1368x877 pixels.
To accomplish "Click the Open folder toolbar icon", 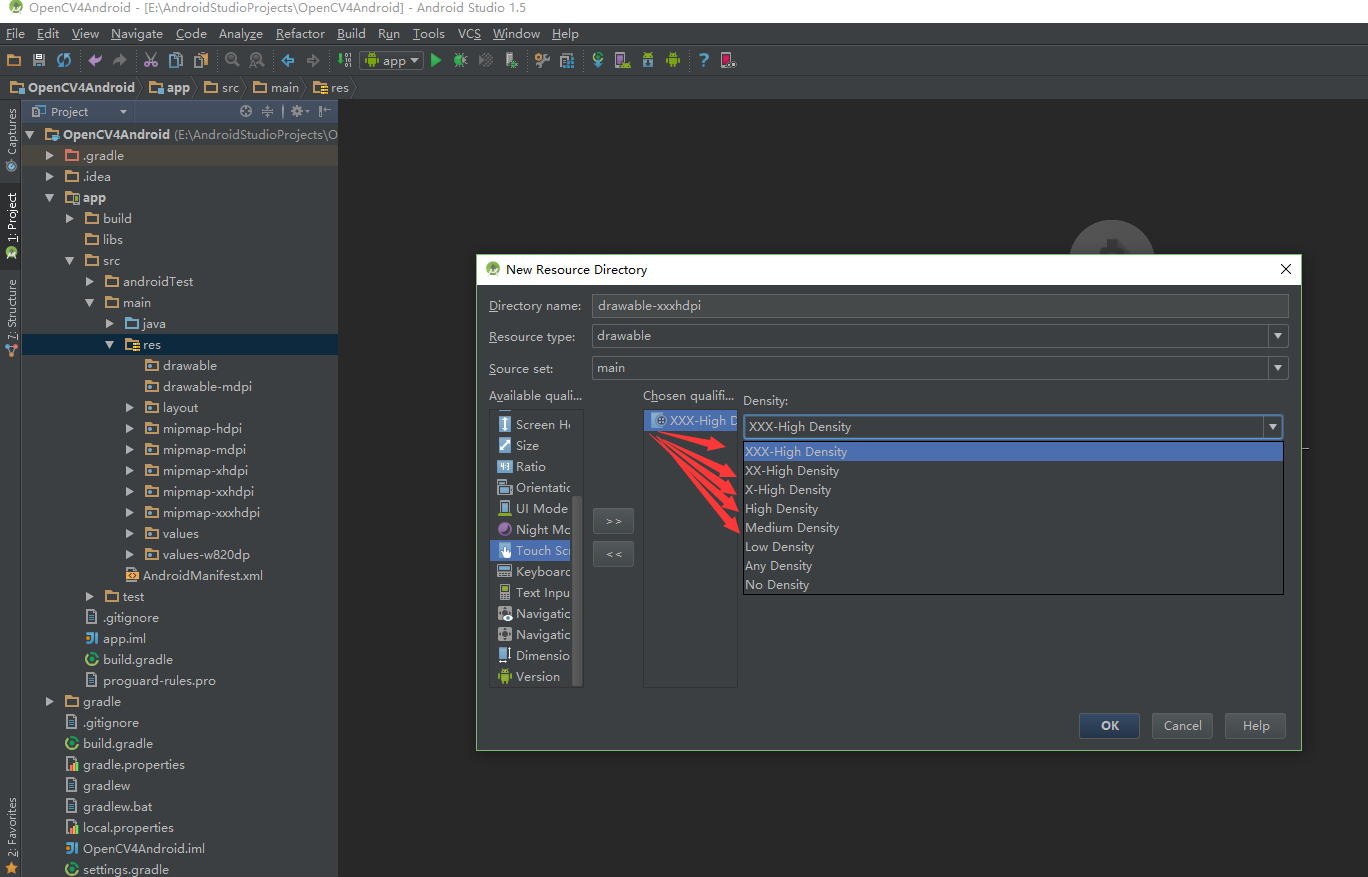I will 14,60.
